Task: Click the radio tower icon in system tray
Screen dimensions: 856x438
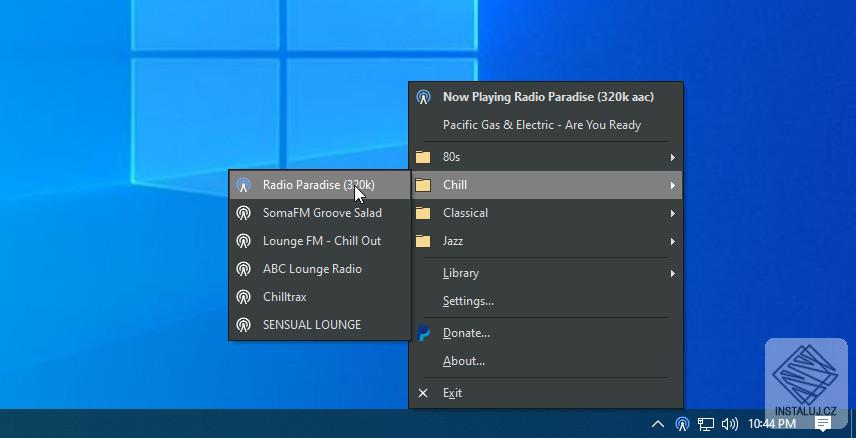Action: coord(682,424)
